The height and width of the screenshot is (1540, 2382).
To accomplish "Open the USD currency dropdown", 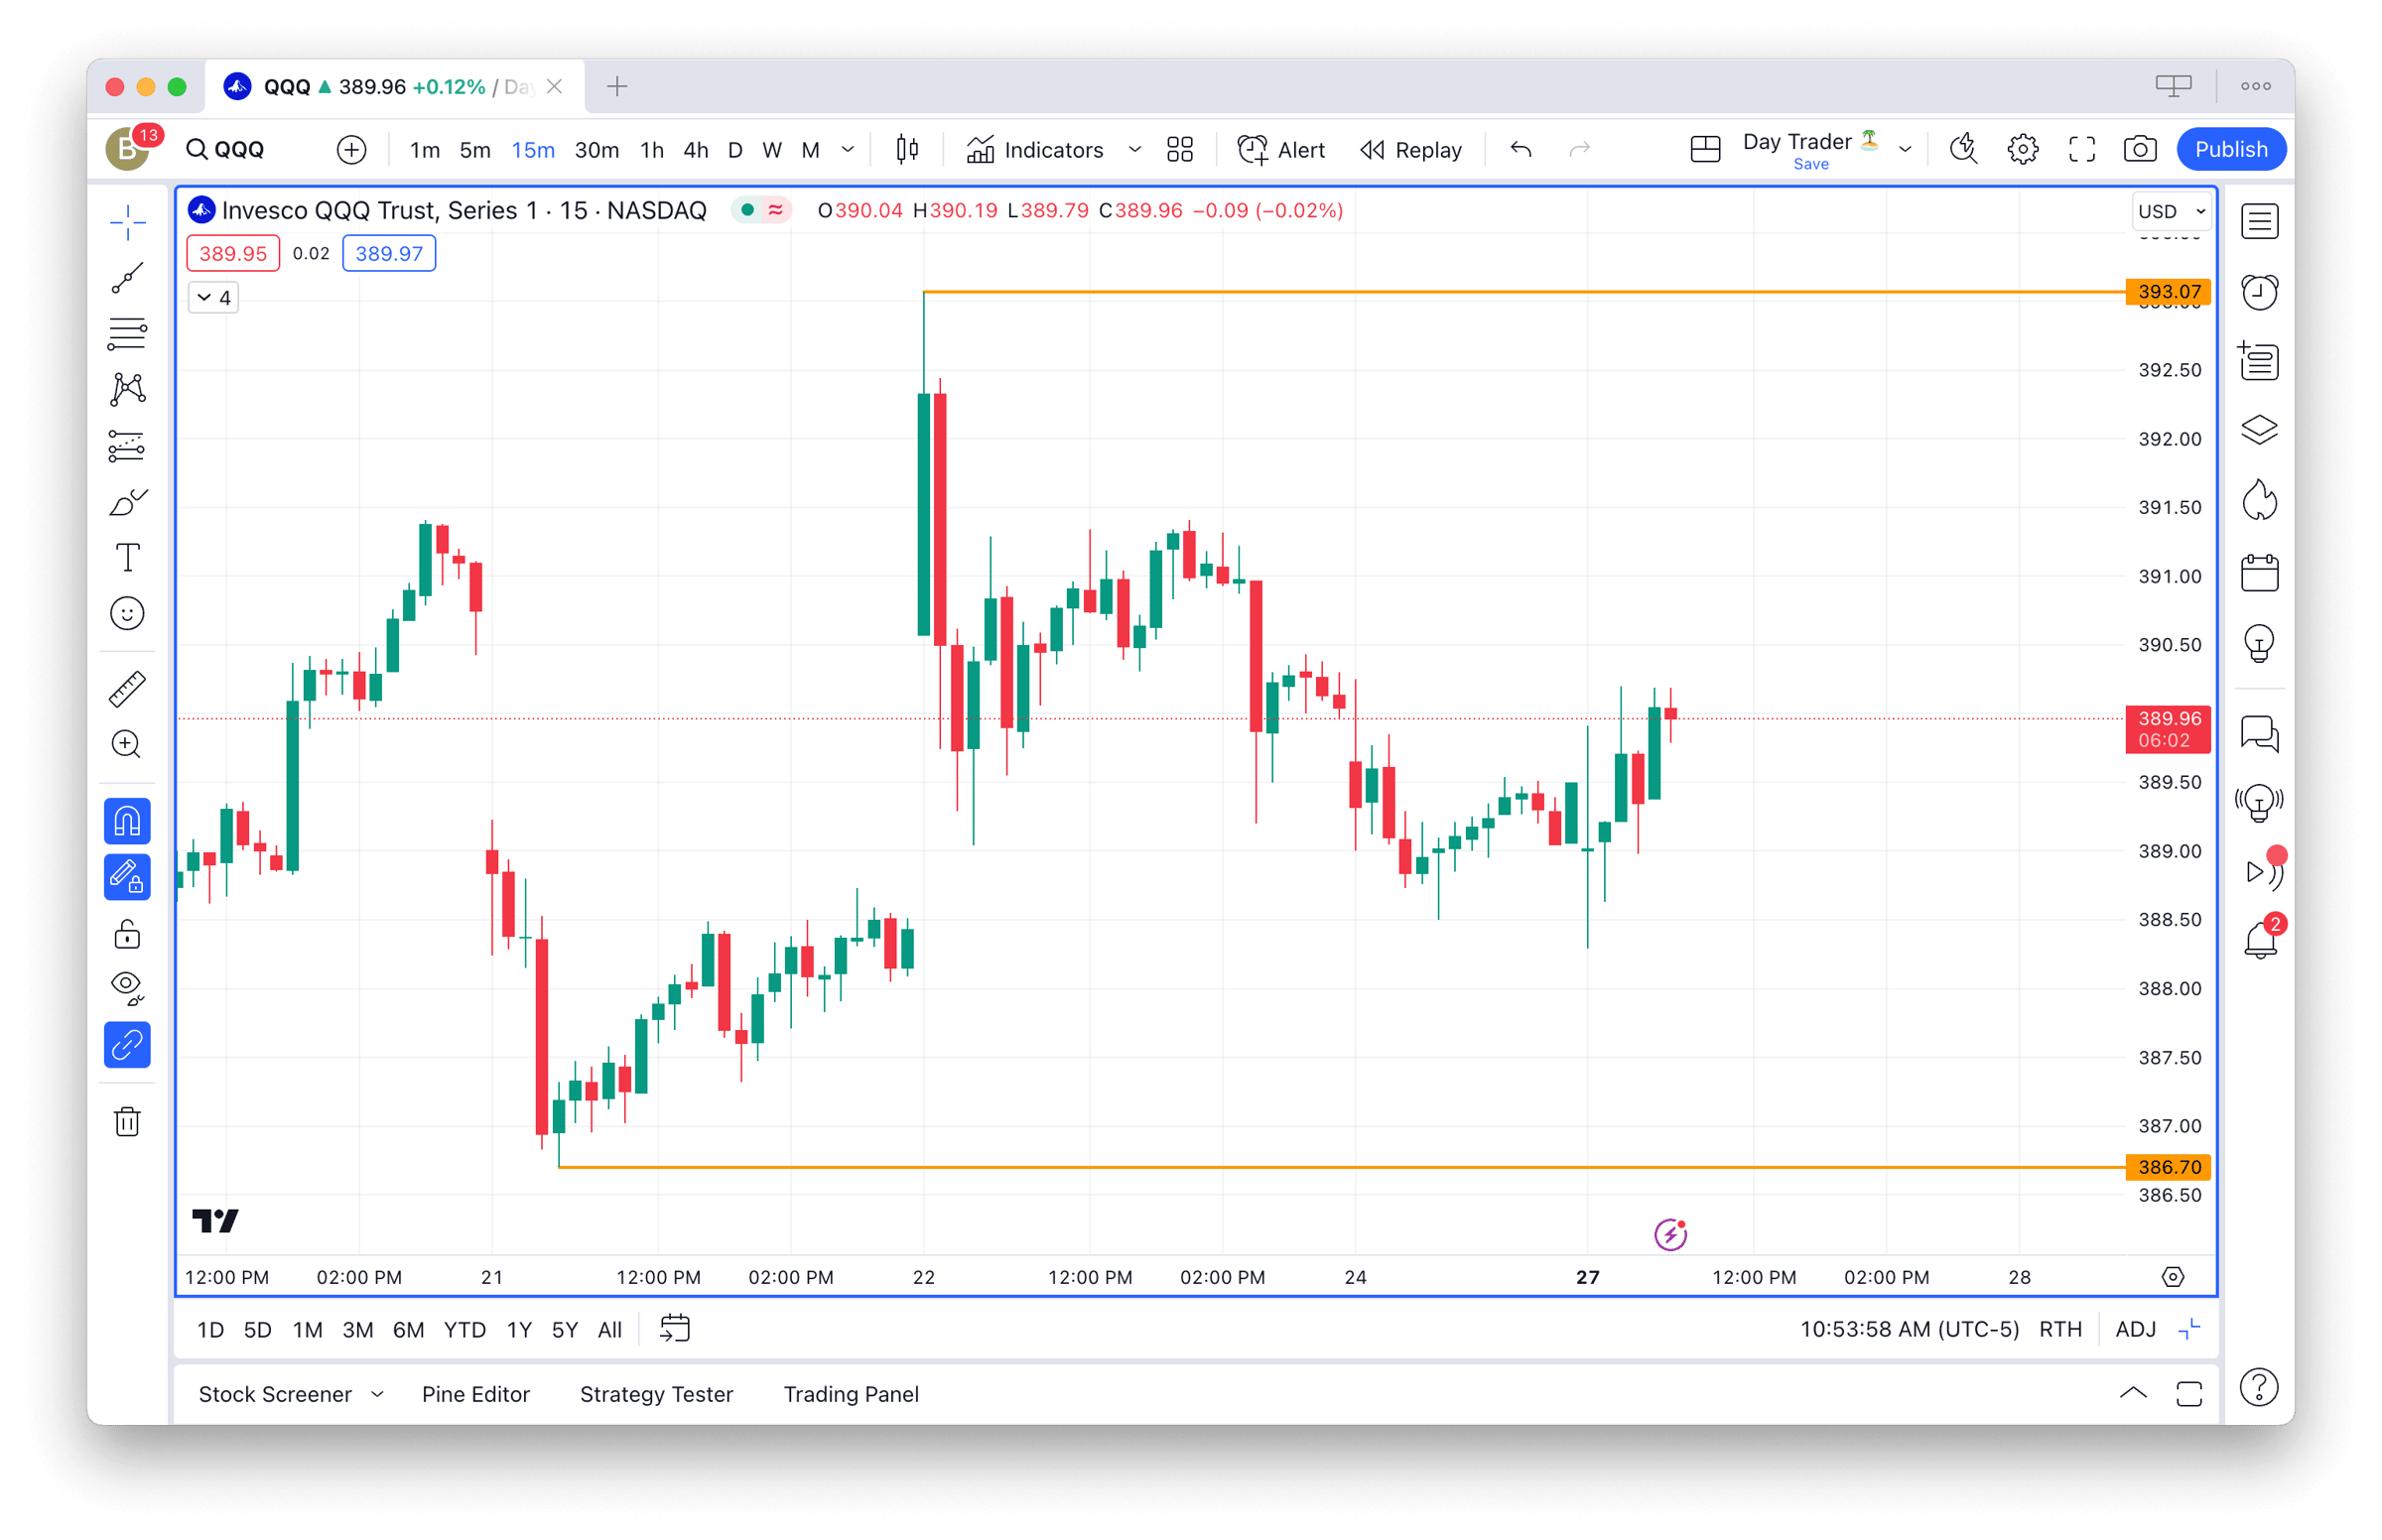I will tap(2170, 211).
